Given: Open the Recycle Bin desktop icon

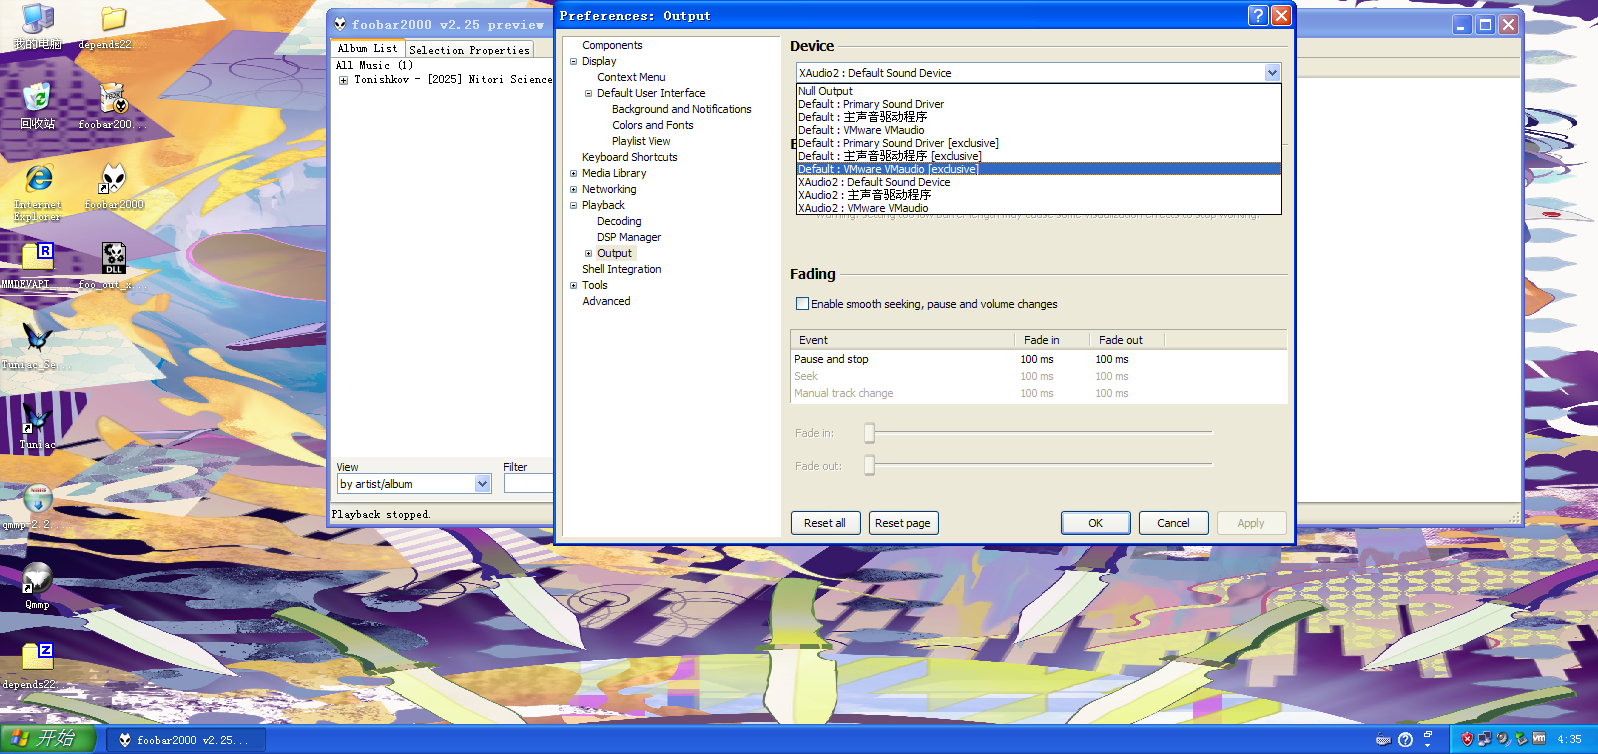Looking at the screenshot, I should tap(37, 106).
